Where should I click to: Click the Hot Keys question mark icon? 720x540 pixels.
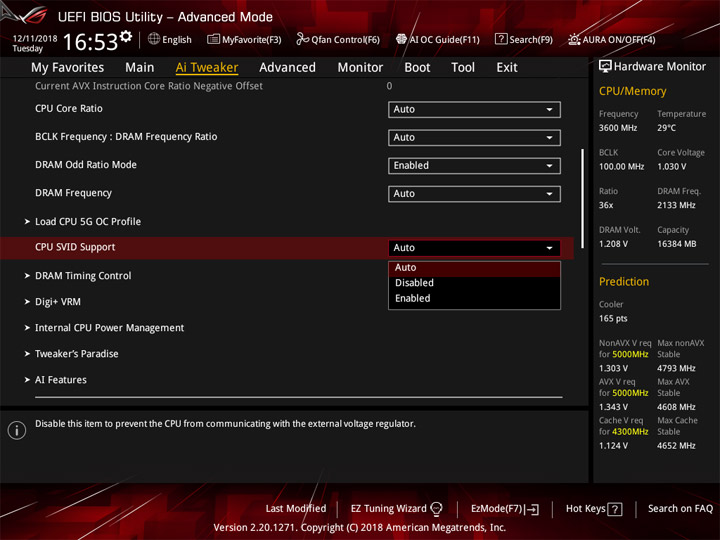tap(614, 509)
